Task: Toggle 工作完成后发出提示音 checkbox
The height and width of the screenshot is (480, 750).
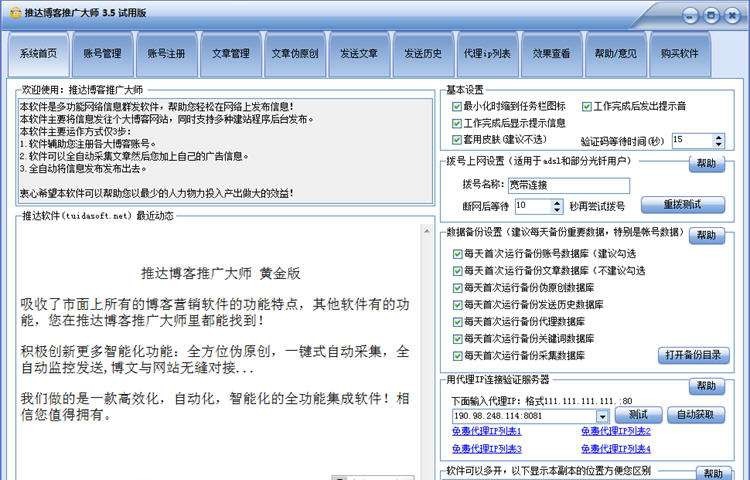Action: click(x=587, y=106)
